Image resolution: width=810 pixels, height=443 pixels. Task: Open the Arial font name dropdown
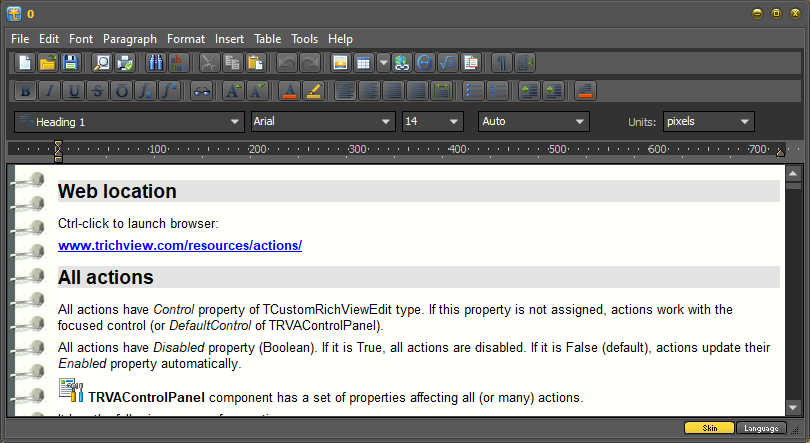pyautogui.click(x=386, y=122)
